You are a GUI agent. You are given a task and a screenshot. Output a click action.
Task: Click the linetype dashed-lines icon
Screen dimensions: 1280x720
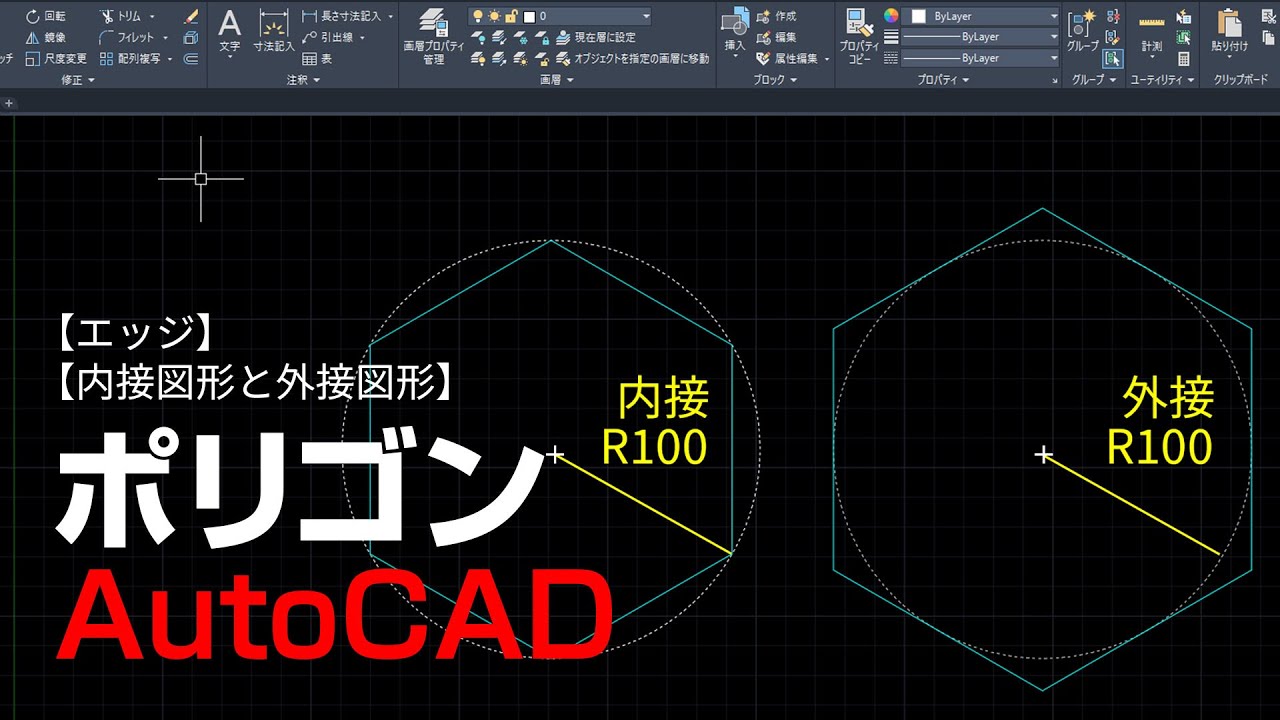pos(891,58)
